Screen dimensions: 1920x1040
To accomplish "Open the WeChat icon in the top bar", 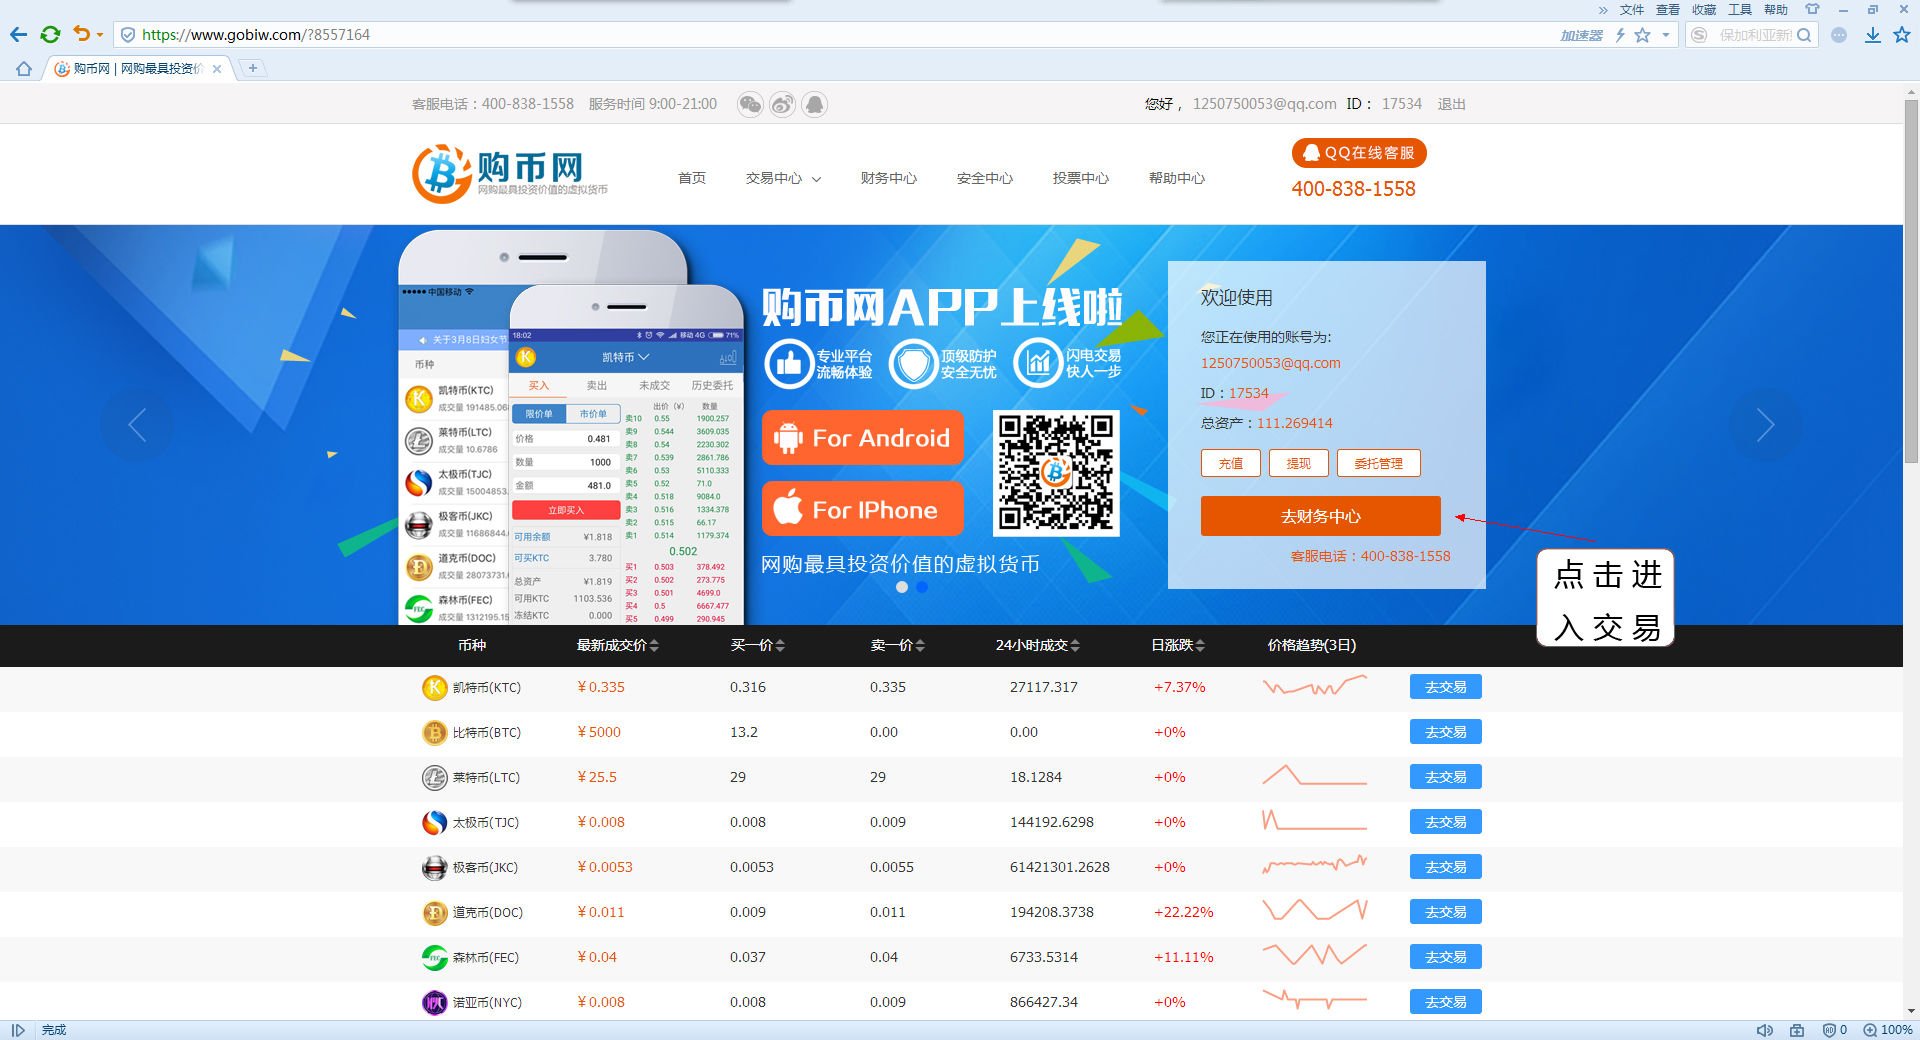I will pos(751,104).
